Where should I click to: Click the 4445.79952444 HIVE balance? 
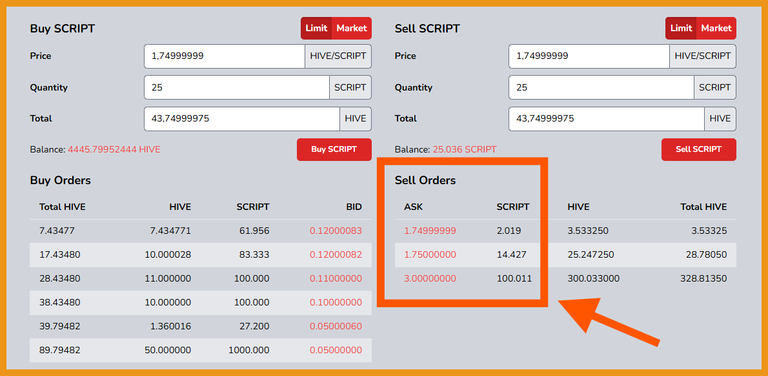[114, 149]
